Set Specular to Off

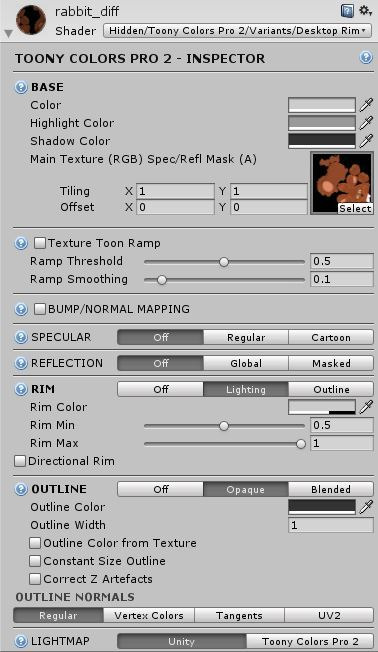[x=161, y=337]
